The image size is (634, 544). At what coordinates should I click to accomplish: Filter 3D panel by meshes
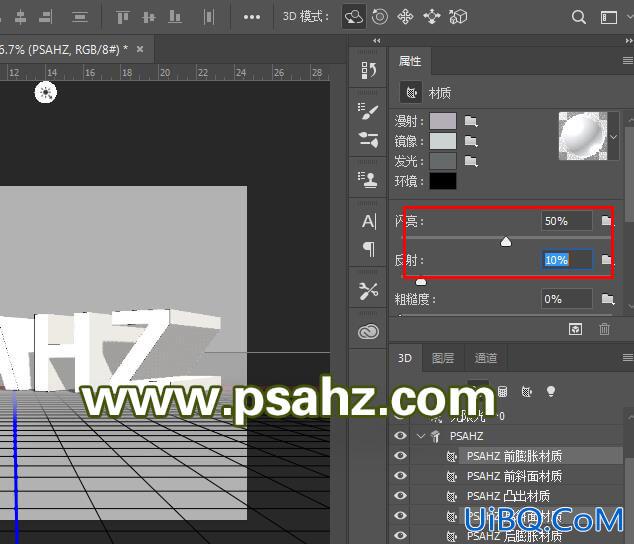[x=502, y=391]
